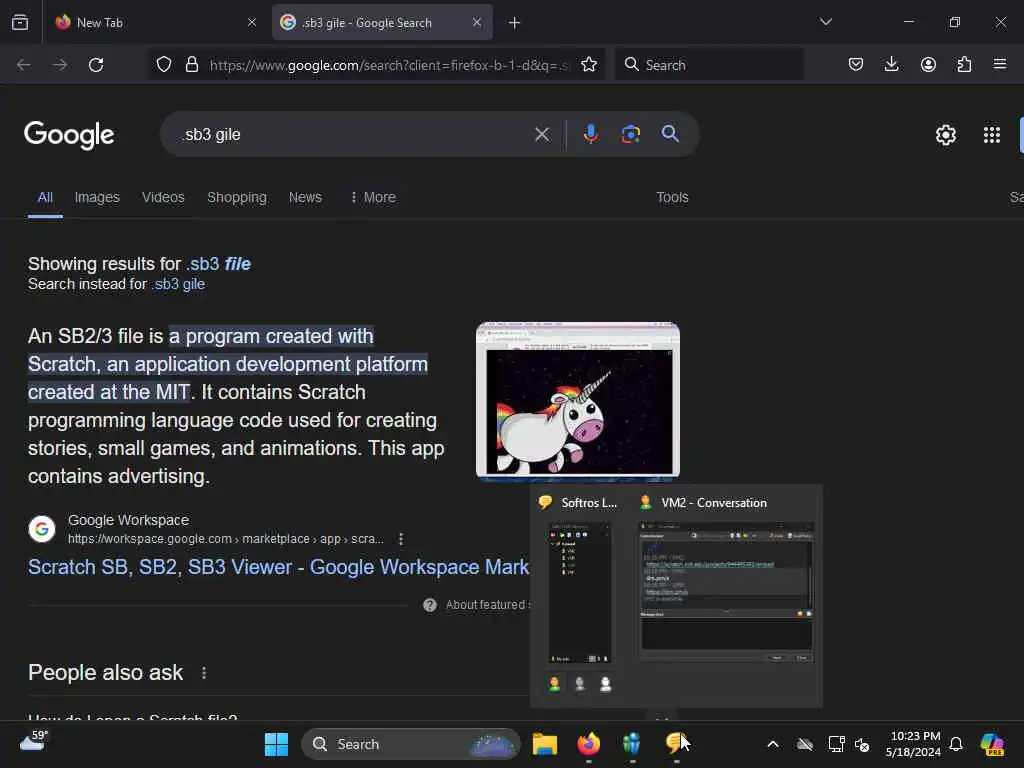
Task: Focus the Firefox Search box
Action: click(709, 65)
